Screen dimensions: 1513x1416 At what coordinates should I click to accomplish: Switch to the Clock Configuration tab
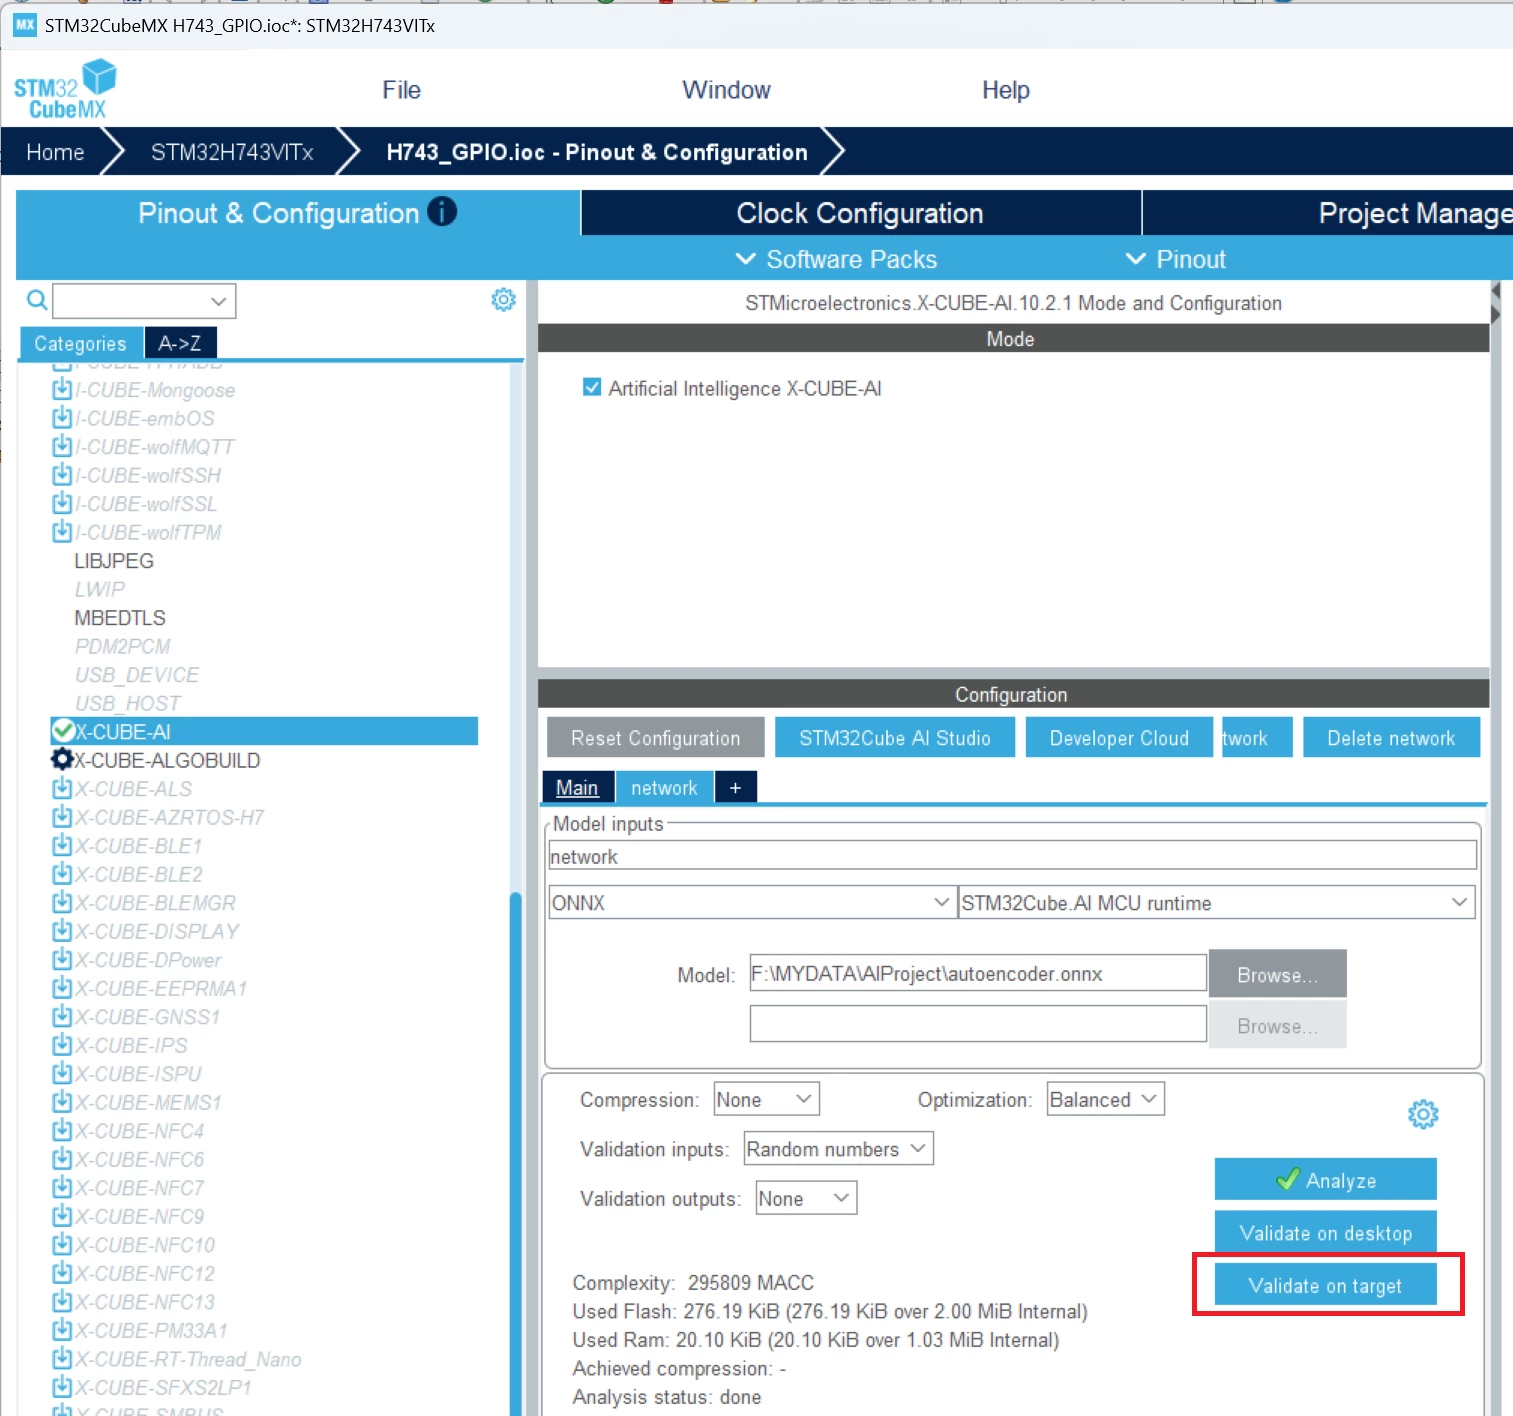[x=860, y=213]
